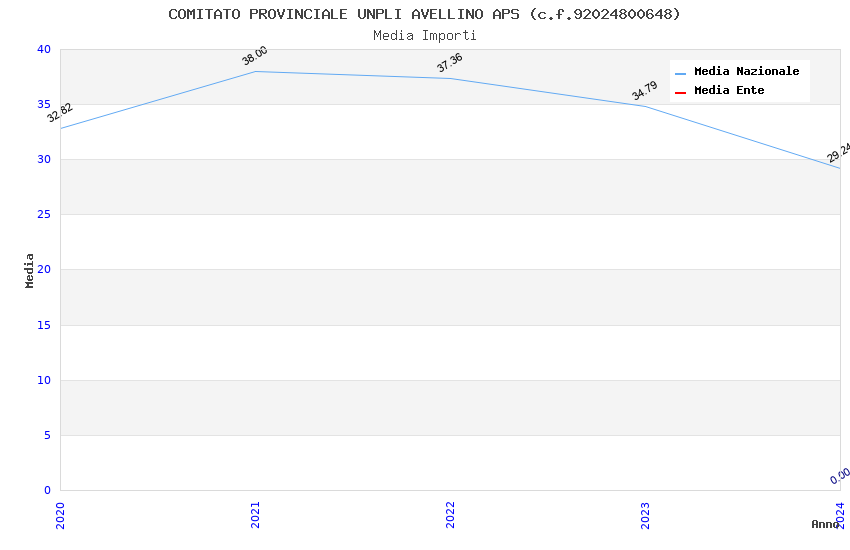Click the 25 y-axis tick label
This screenshot has height=550, width=850.
click(44, 215)
